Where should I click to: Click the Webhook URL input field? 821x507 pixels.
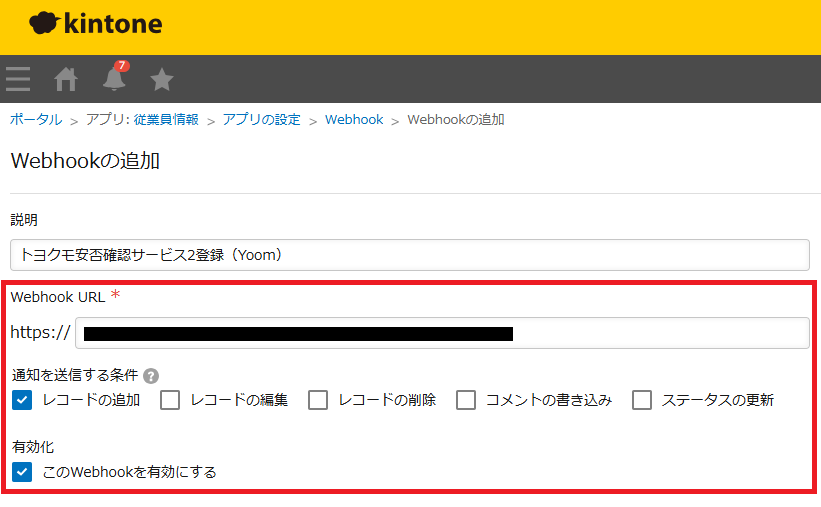tap(442, 333)
